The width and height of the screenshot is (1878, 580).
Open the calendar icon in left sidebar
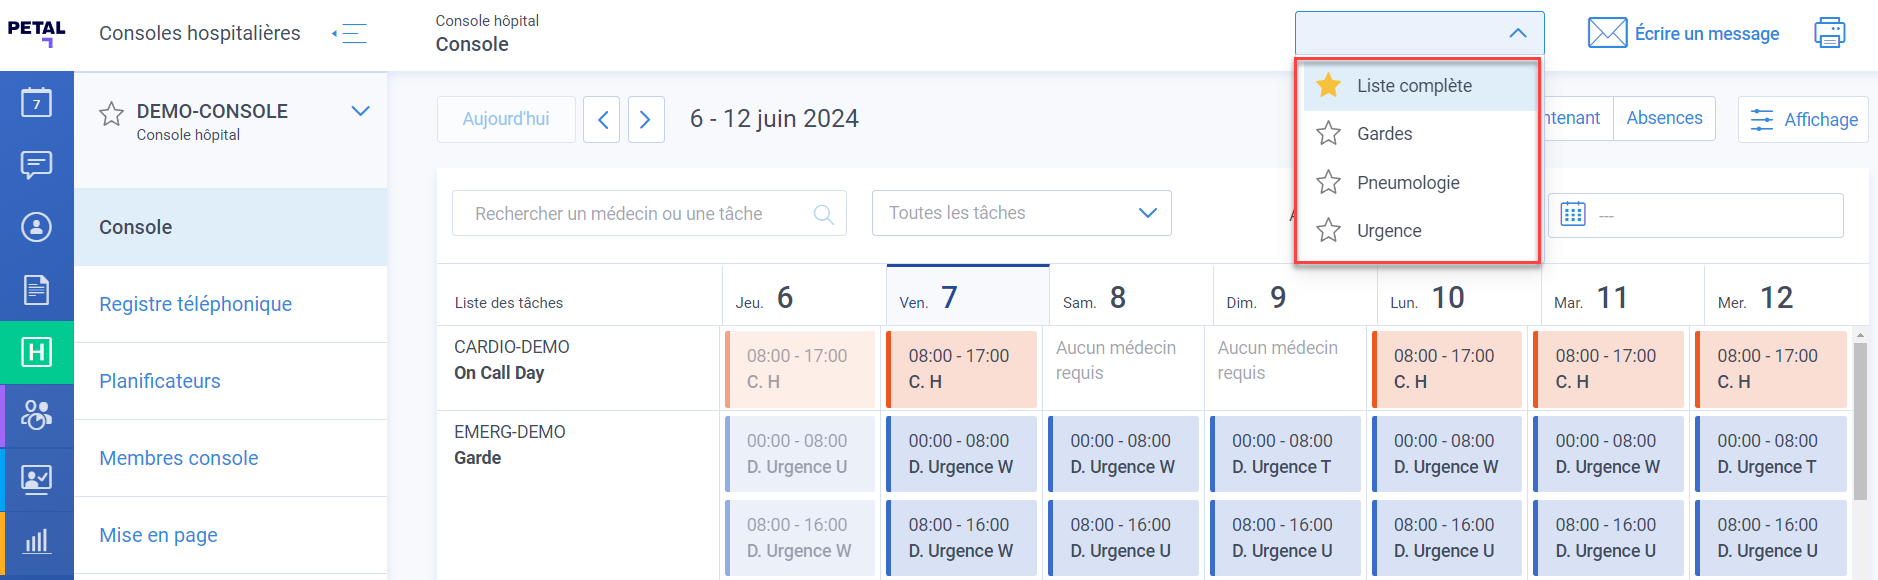pos(37,102)
